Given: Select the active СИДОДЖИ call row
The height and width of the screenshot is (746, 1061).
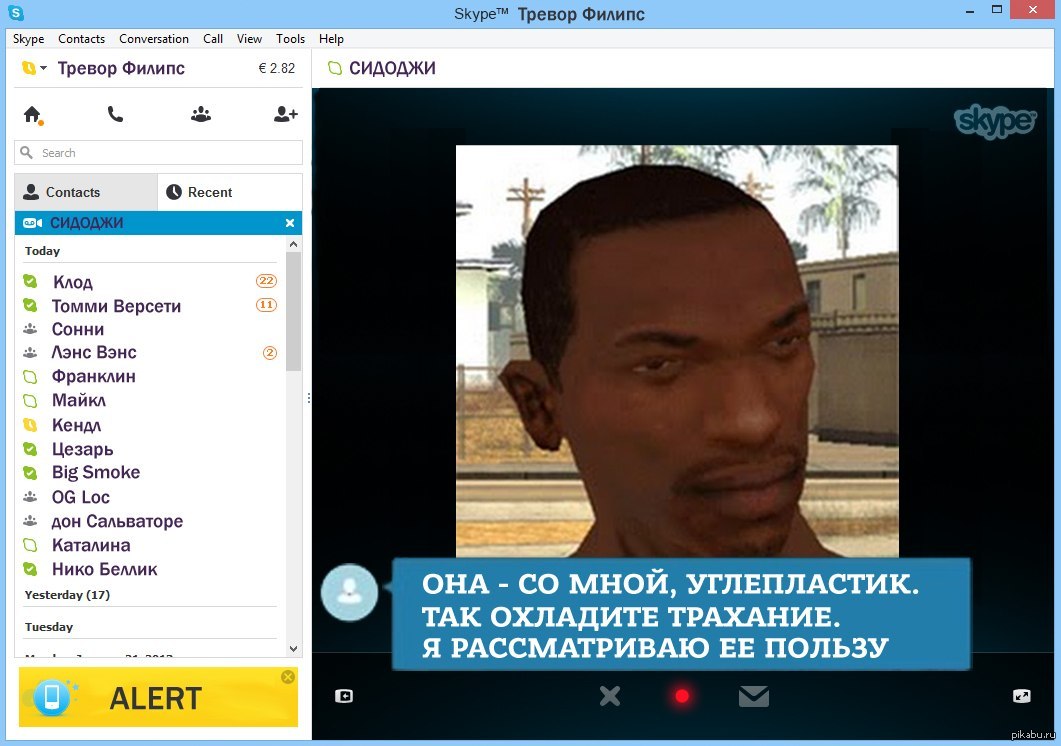Looking at the screenshot, I should pos(158,223).
